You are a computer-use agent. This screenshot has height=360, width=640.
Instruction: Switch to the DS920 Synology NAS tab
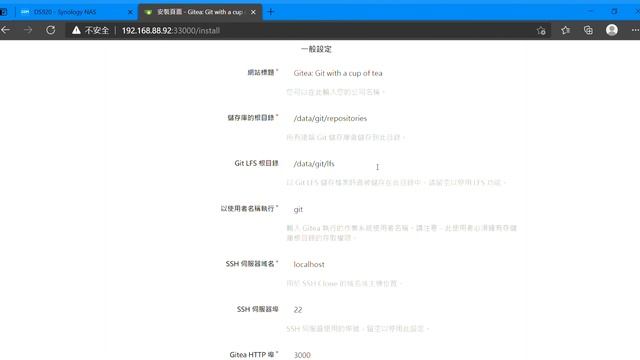(76, 12)
